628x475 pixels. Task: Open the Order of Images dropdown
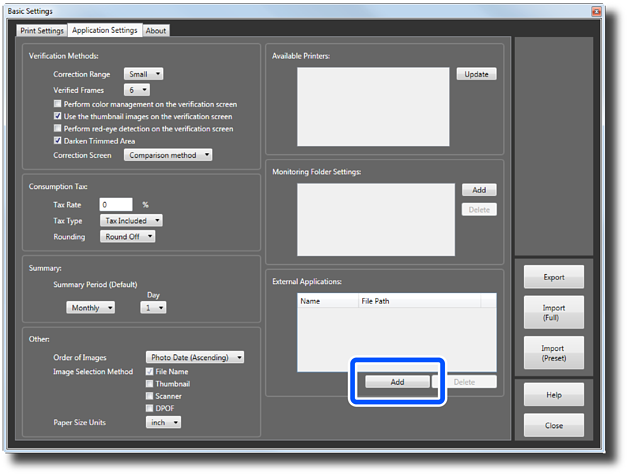coord(194,357)
